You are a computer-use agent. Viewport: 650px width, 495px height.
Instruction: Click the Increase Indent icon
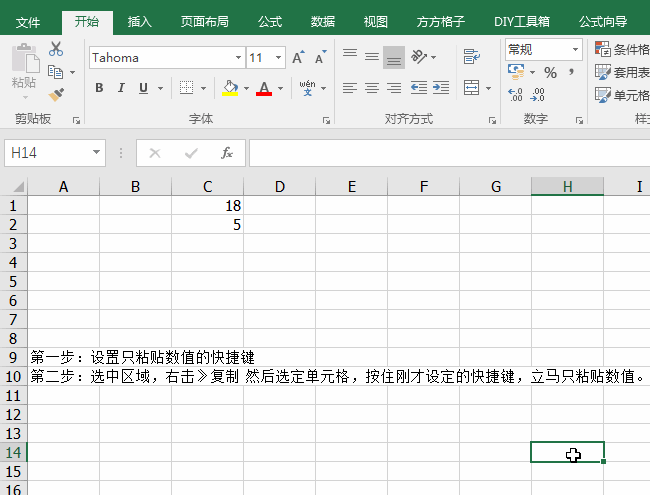[440, 88]
